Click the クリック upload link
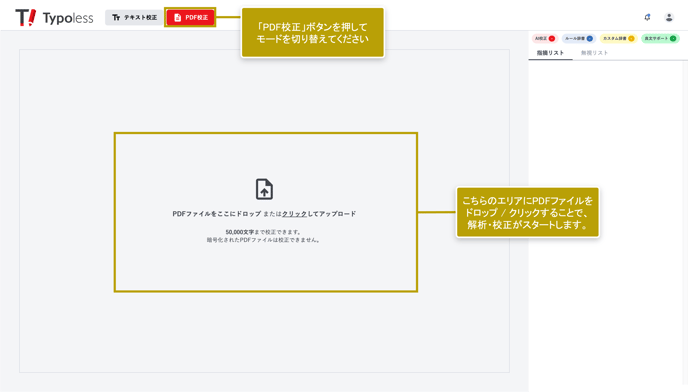 tap(294, 214)
